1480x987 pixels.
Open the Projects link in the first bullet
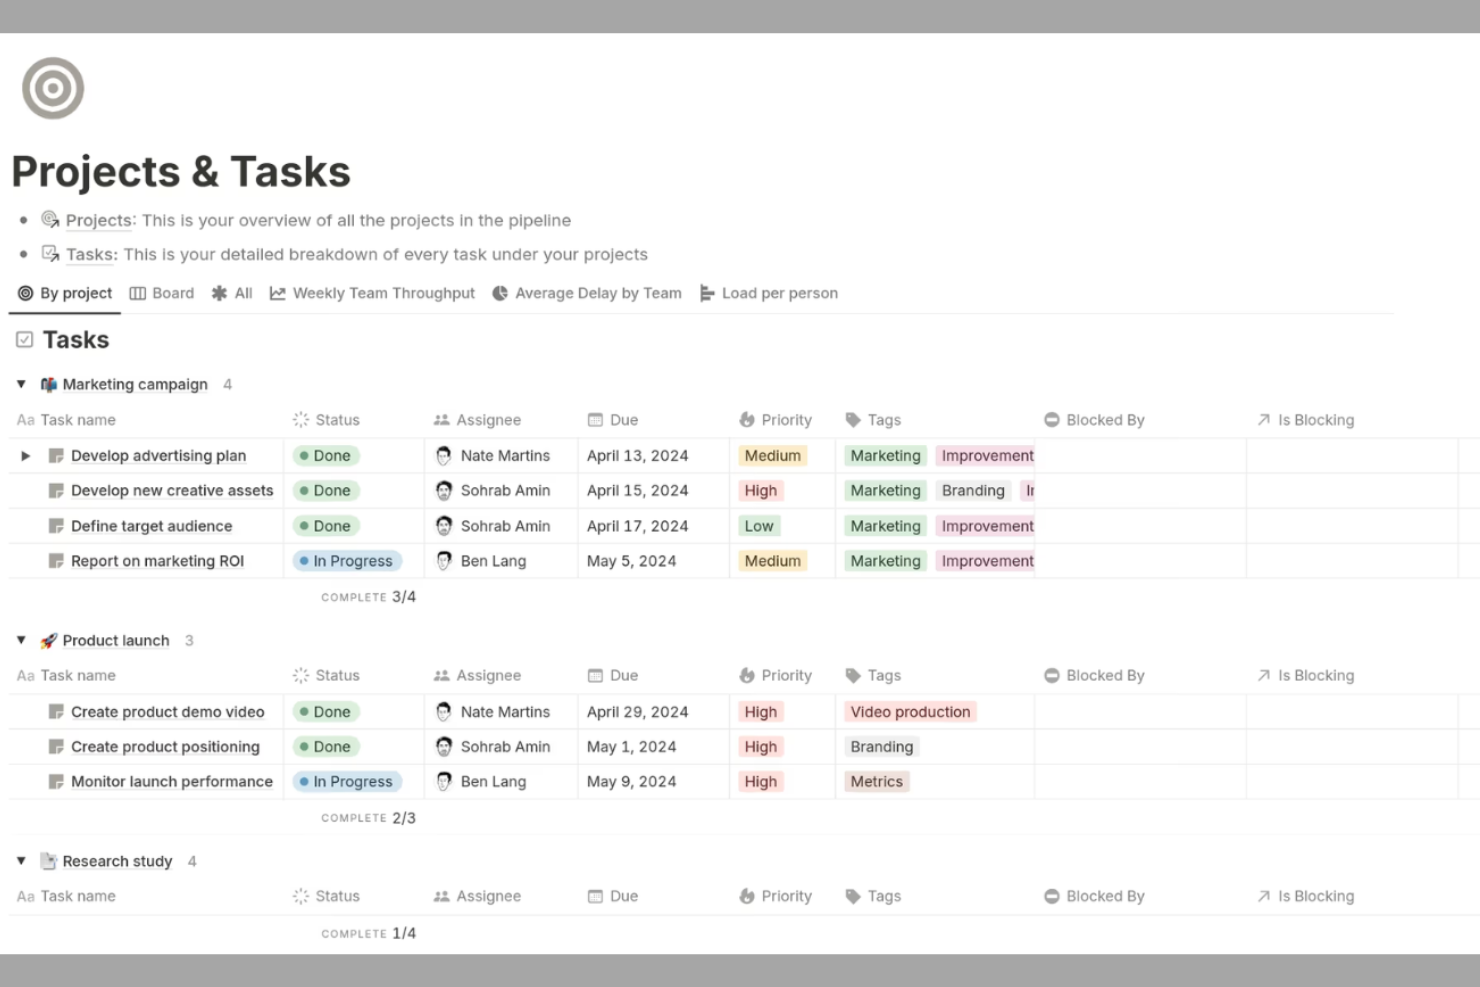(x=97, y=220)
